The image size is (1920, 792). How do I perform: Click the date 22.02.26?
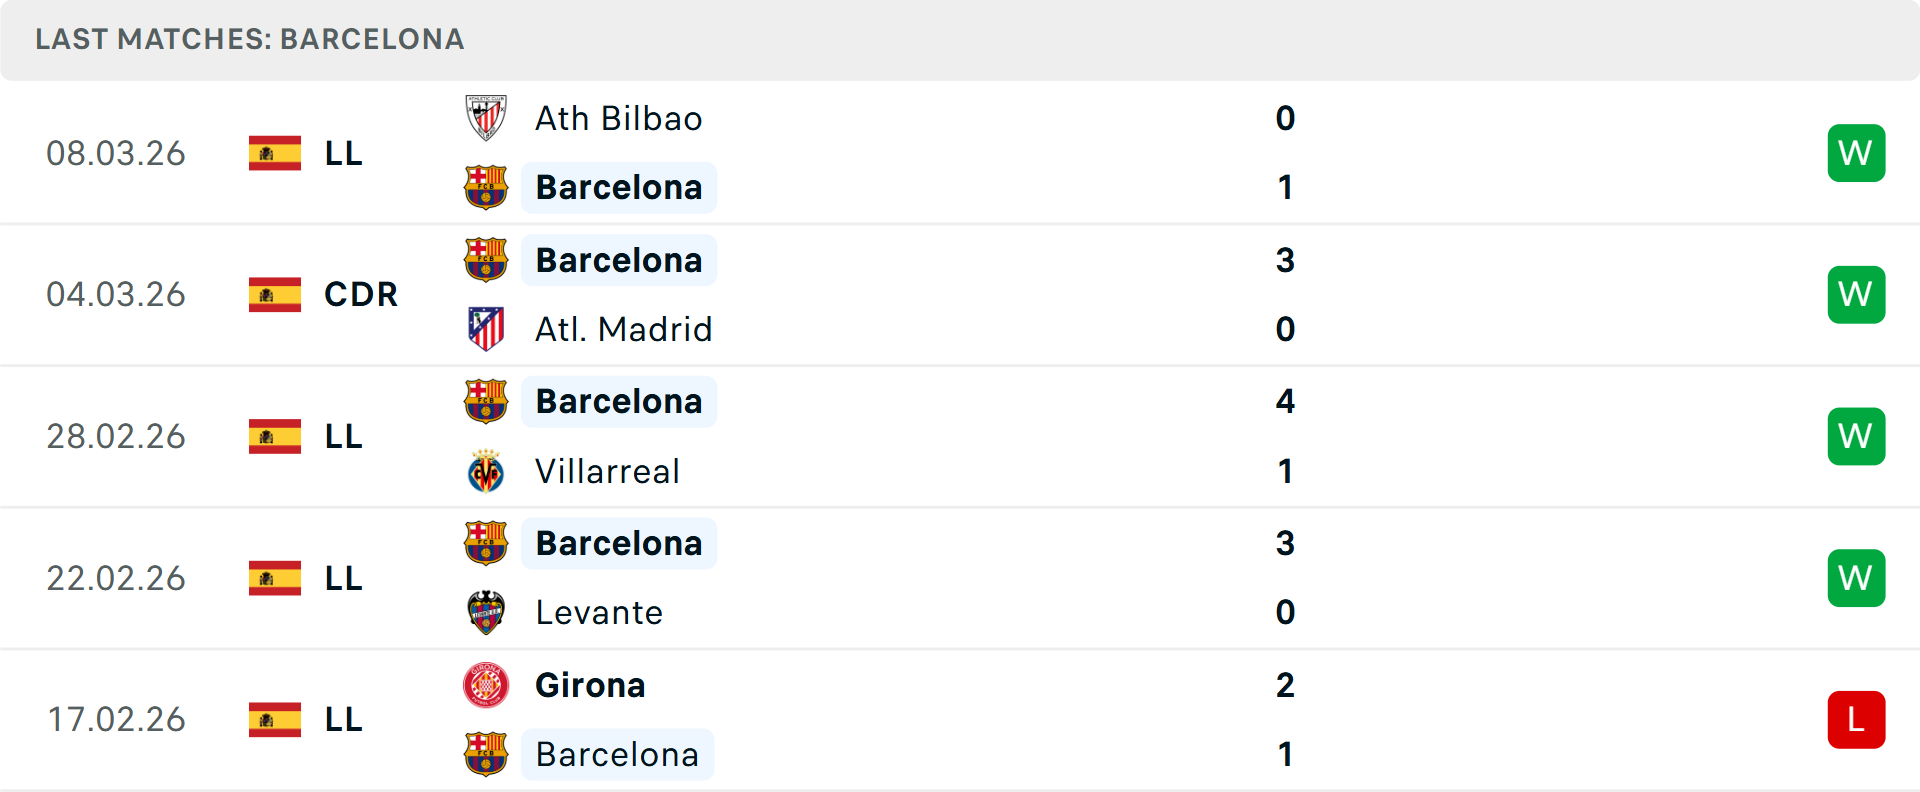[116, 578]
